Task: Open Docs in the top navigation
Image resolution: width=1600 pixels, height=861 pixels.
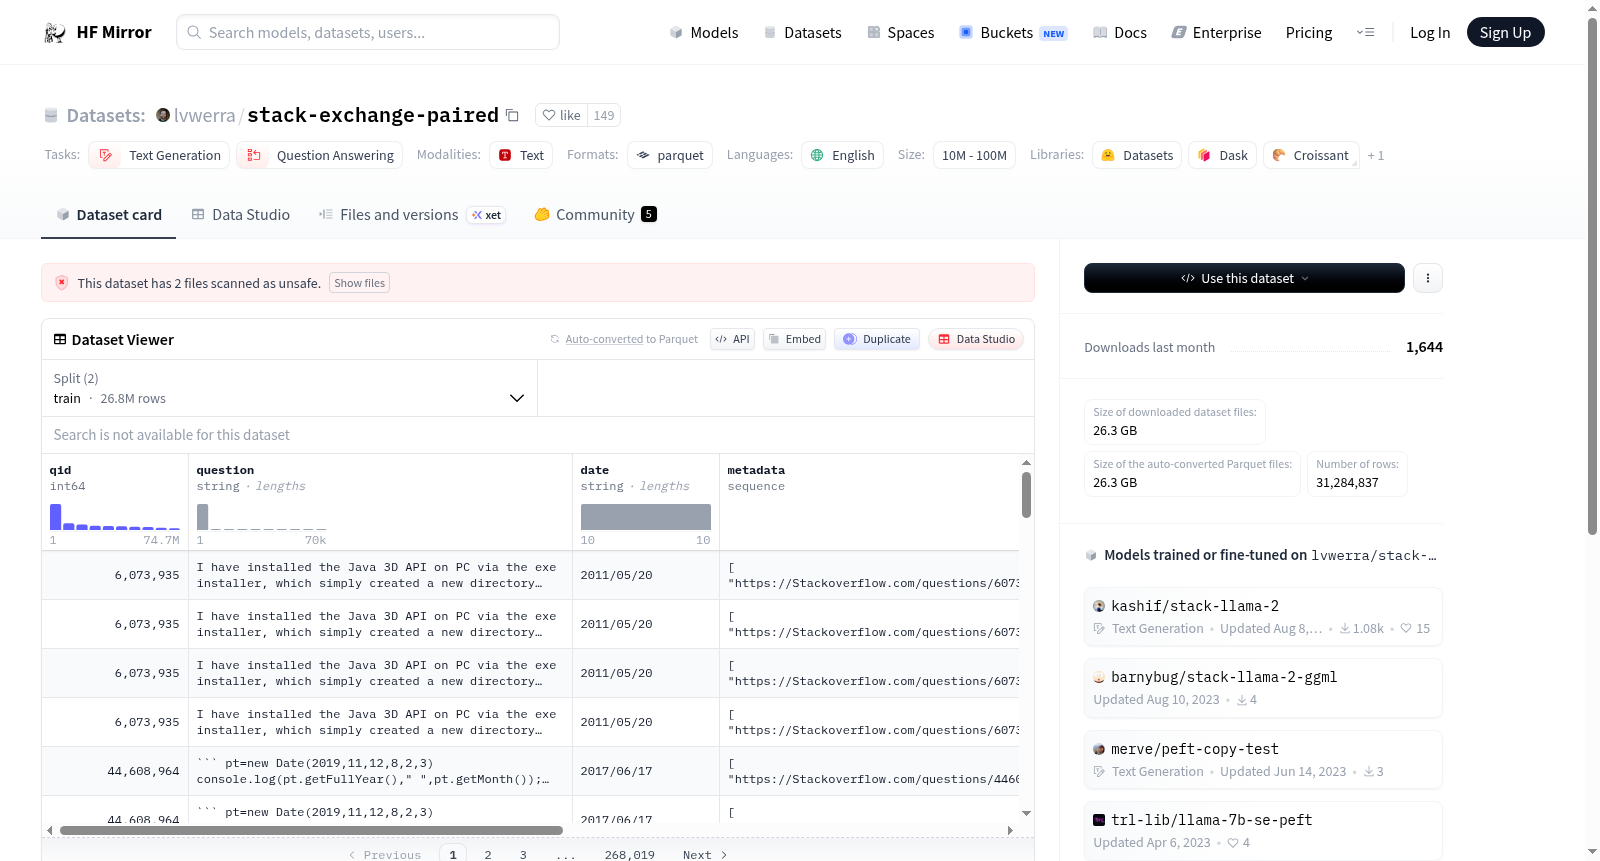Action: (1120, 32)
